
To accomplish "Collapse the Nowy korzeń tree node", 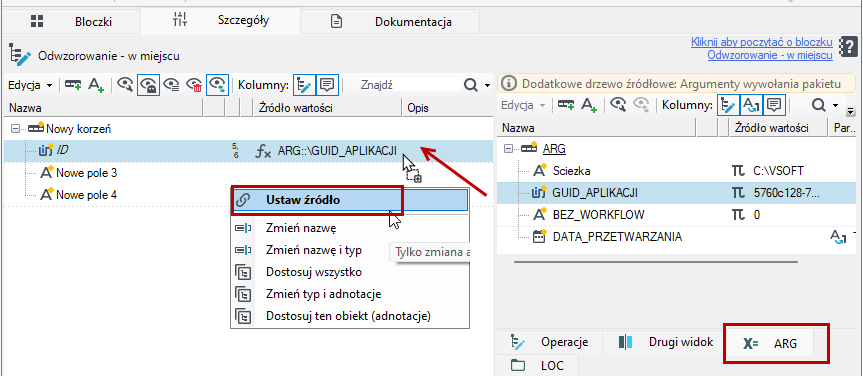I will pyautogui.click(x=15, y=129).
